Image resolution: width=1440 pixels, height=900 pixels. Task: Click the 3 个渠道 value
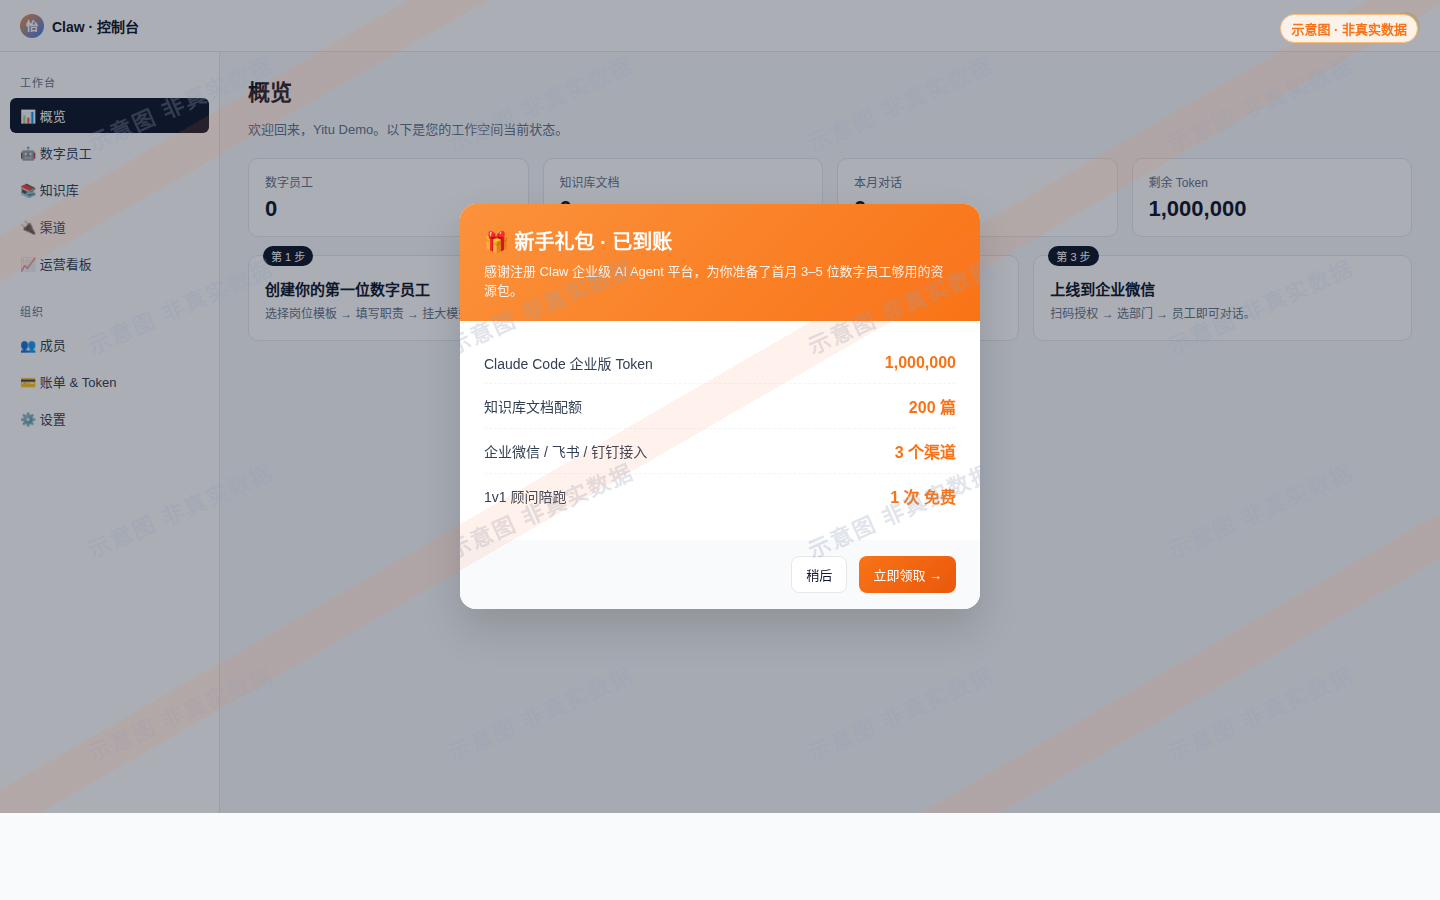click(925, 452)
